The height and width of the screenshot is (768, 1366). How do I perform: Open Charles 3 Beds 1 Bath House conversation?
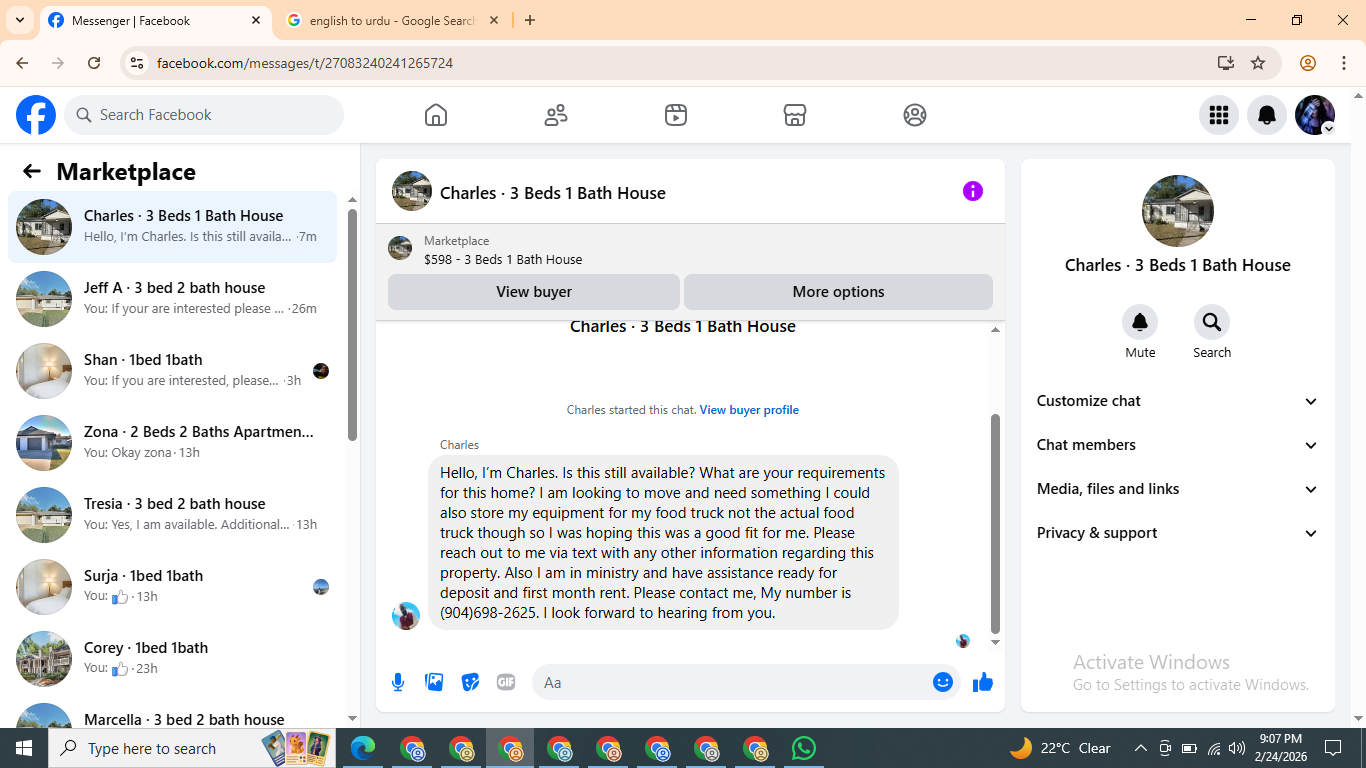pos(172,227)
